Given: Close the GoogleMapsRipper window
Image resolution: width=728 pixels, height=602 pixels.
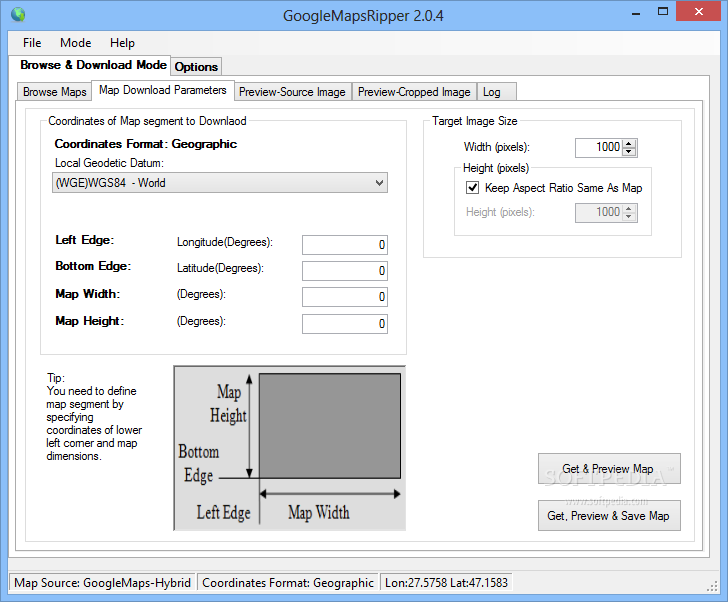Looking at the screenshot, I should coord(699,12).
